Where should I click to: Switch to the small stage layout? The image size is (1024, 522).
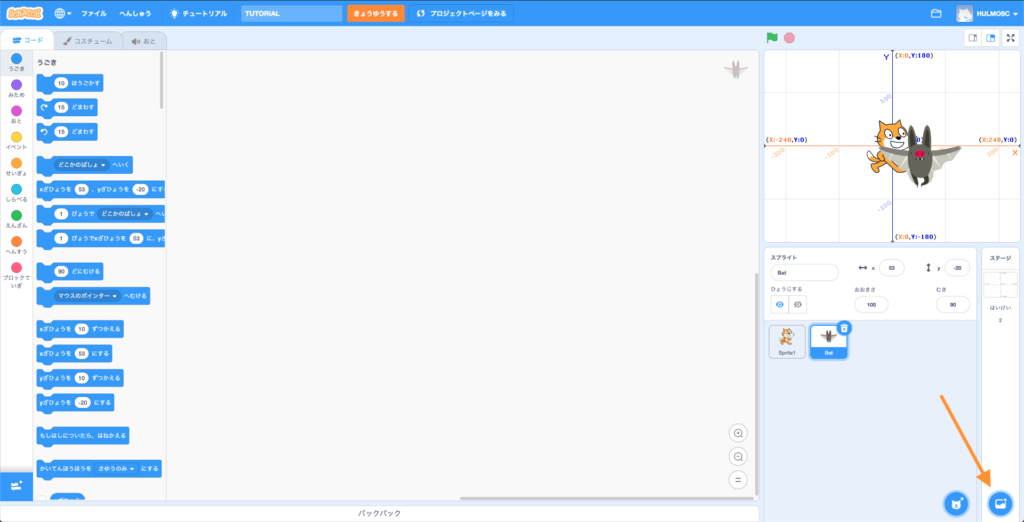tap(972, 38)
